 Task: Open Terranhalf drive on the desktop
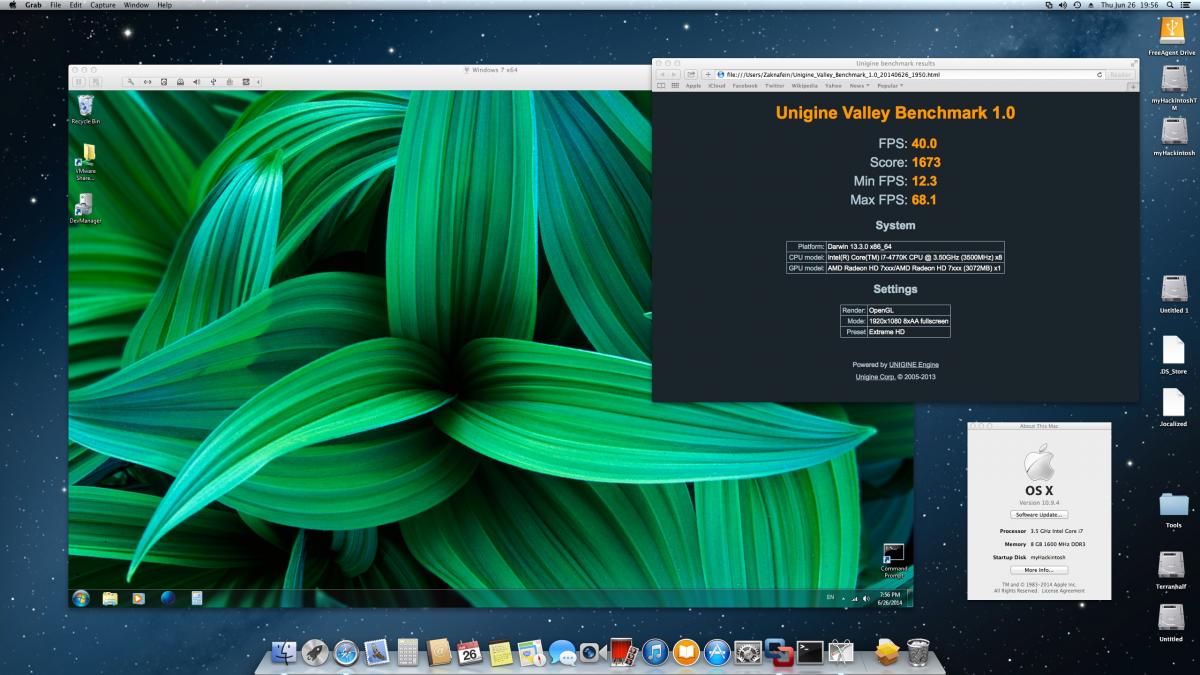click(x=1171, y=571)
